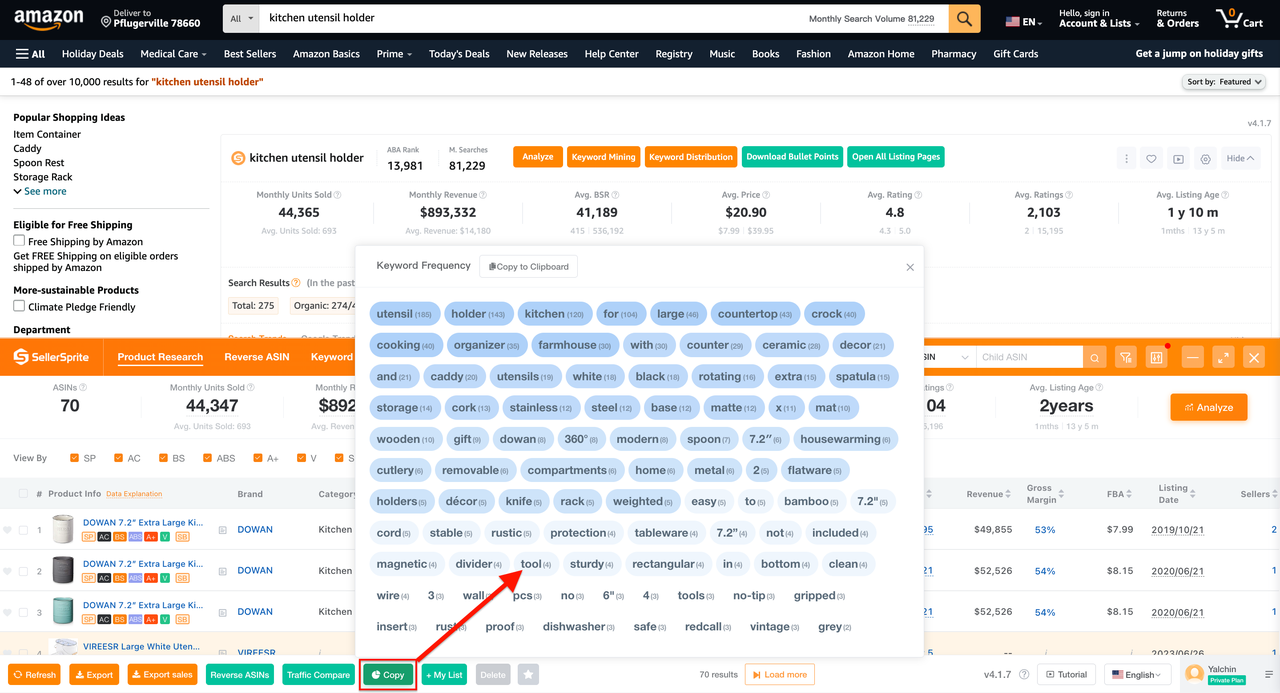
Task: Open detail icon for product row 3
Action: click(x=223, y=612)
